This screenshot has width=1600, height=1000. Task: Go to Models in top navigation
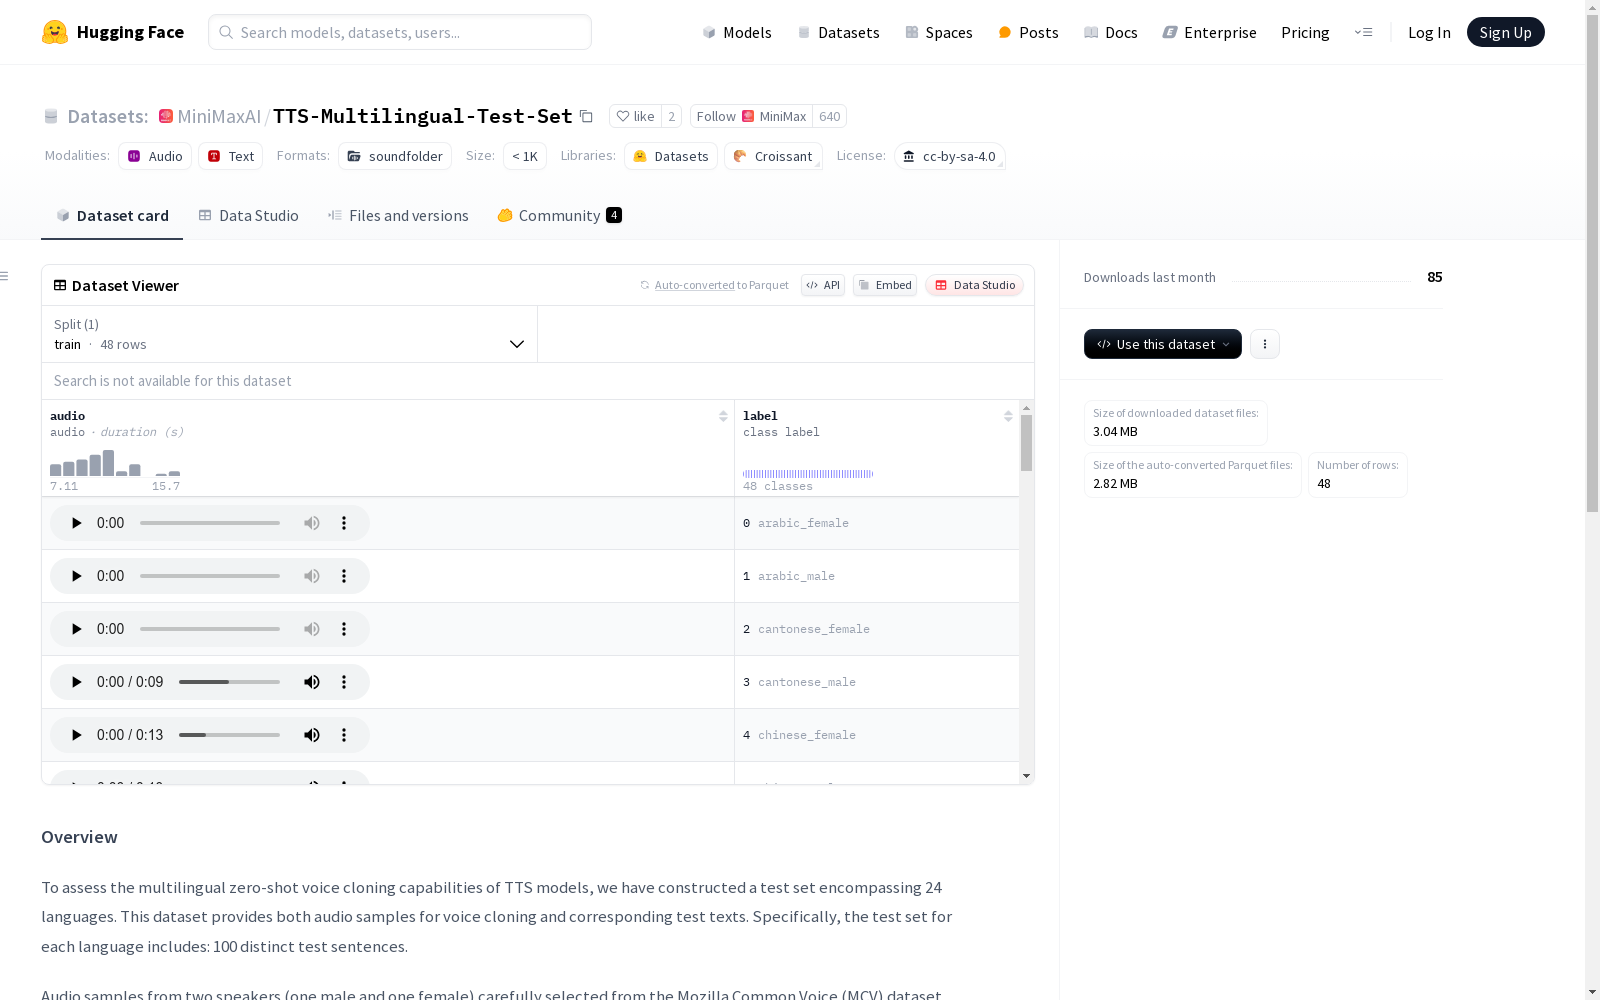(737, 32)
